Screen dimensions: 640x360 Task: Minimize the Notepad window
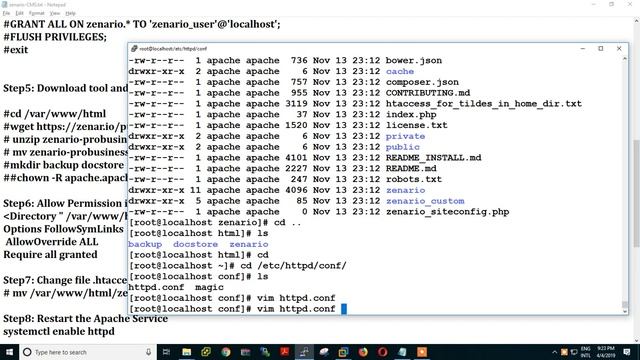tap(593, 4)
